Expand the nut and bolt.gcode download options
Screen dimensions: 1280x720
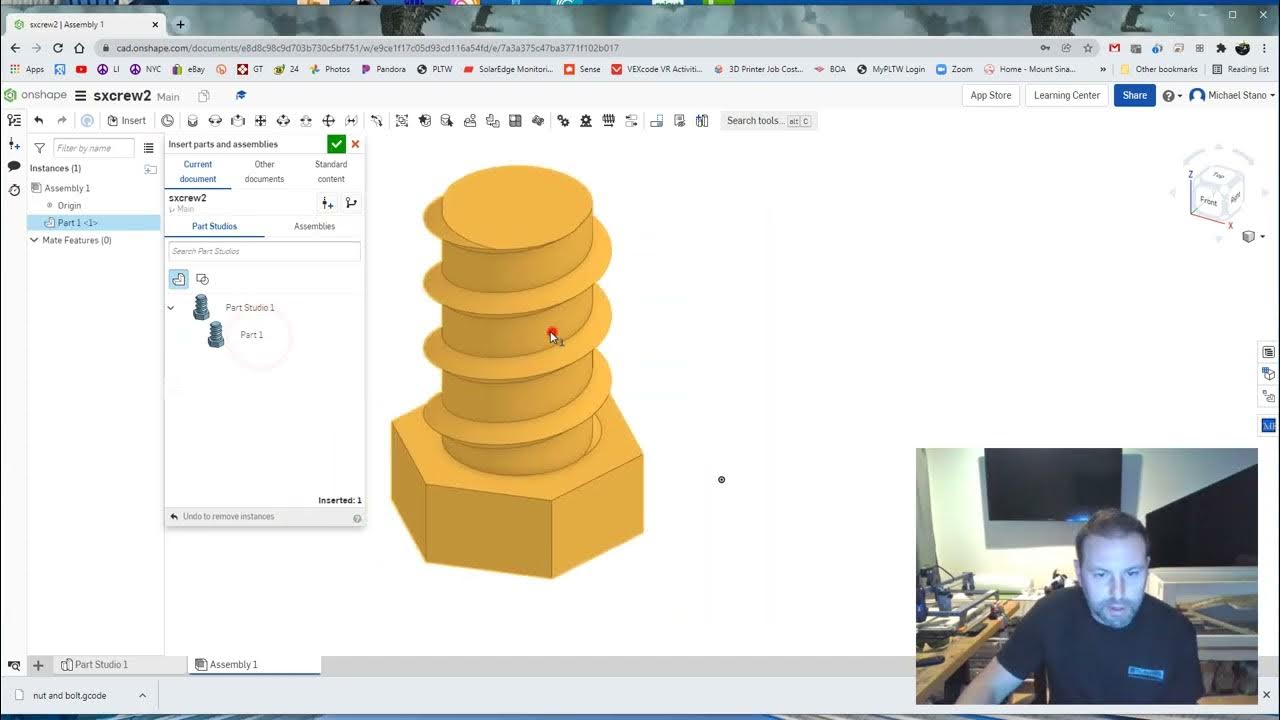[142, 695]
